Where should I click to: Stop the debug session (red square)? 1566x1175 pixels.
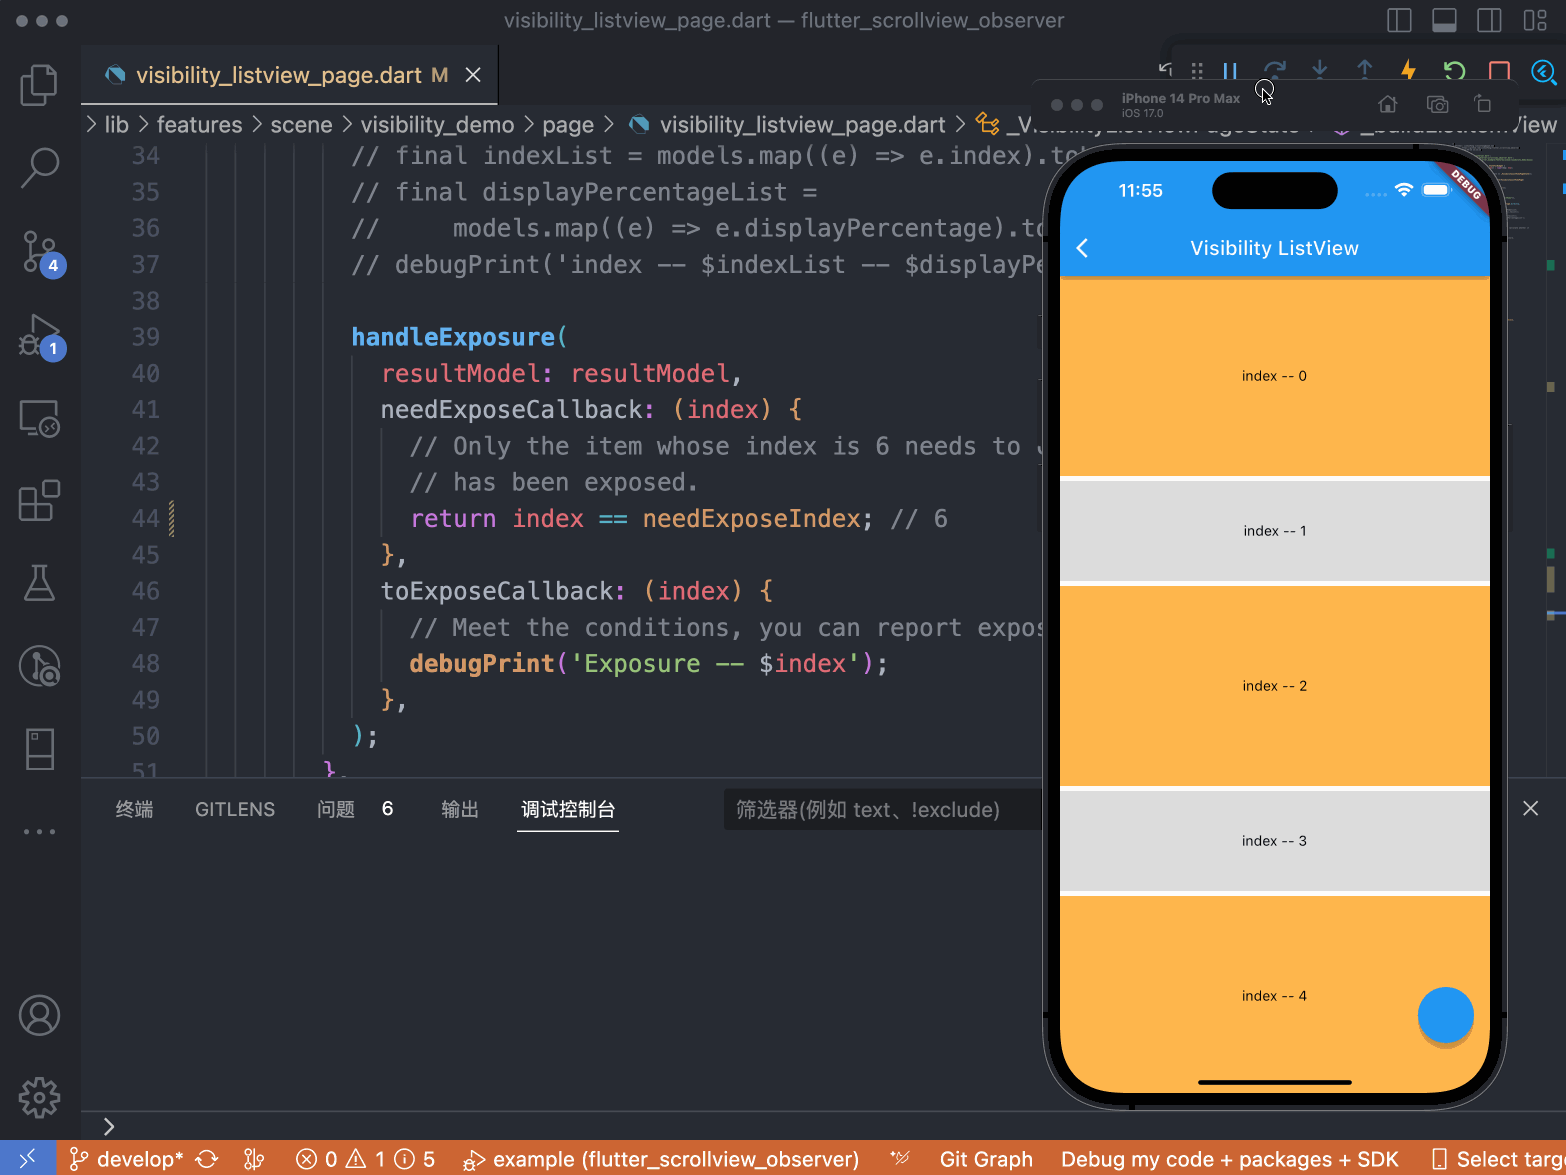(x=1499, y=70)
